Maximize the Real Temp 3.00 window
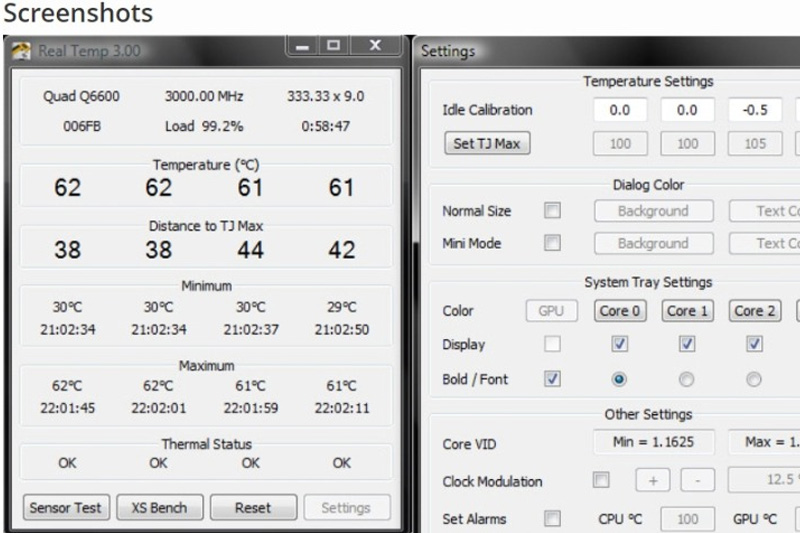This screenshot has width=800, height=533. (x=334, y=45)
